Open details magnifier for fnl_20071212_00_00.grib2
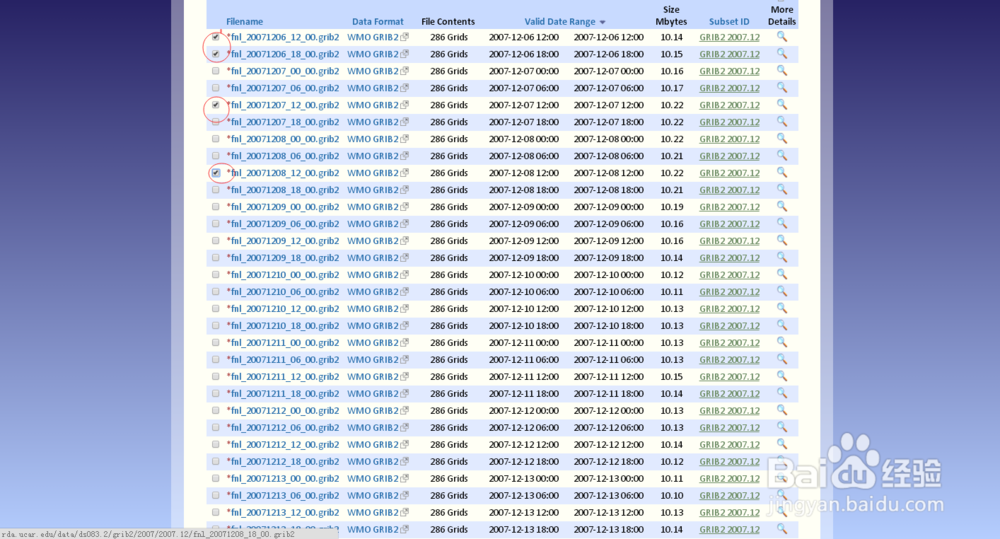The image size is (1000, 539). [x=782, y=410]
